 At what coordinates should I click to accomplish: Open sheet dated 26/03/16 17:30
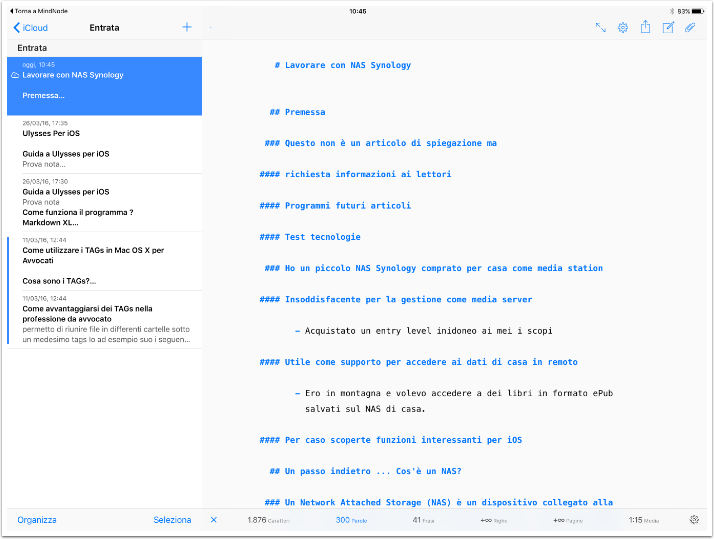[105, 203]
